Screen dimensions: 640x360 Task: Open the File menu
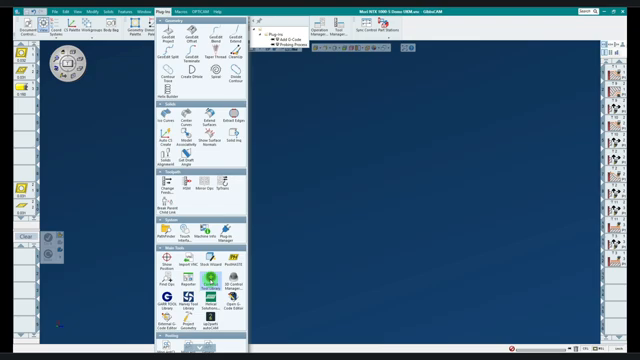[x=55, y=12]
